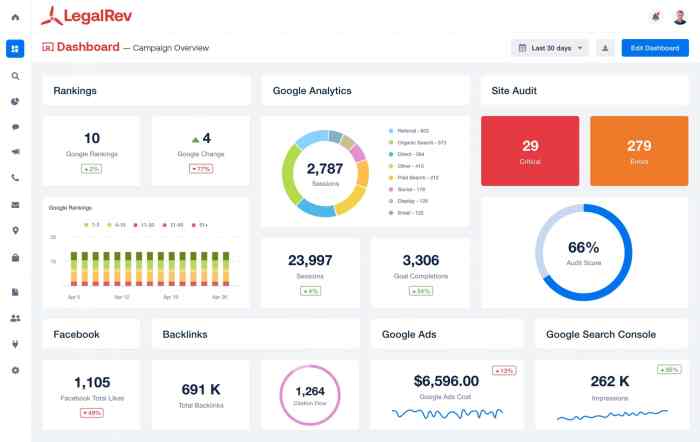The height and width of the screenshot is (442, 700).
Task: Click the notifications bell icon
Action: click(655, 17)
